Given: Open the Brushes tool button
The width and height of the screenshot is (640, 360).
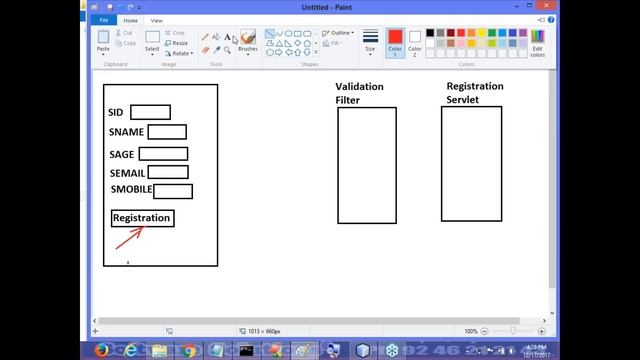Looking at the screenshot, I should [x=248, y=38].
